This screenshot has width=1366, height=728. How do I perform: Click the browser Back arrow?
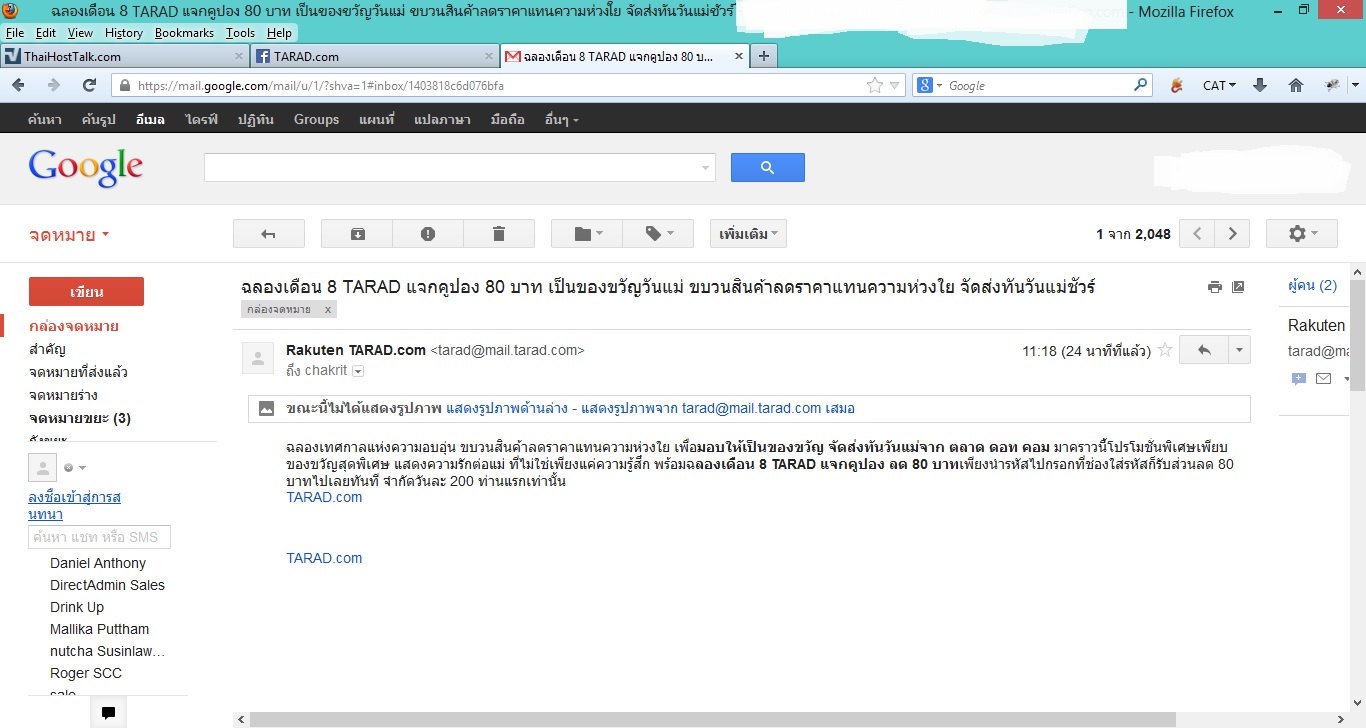18,85
